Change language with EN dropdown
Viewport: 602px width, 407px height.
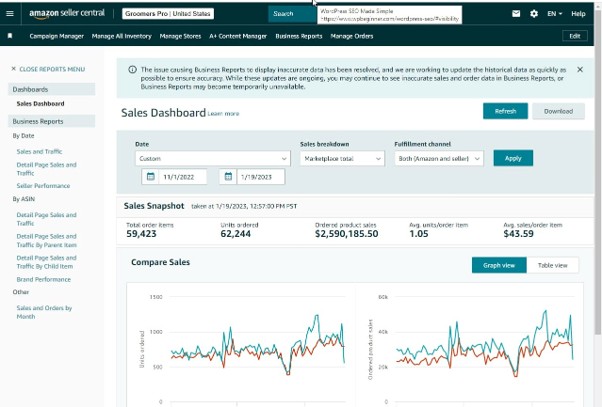(554, 13)
